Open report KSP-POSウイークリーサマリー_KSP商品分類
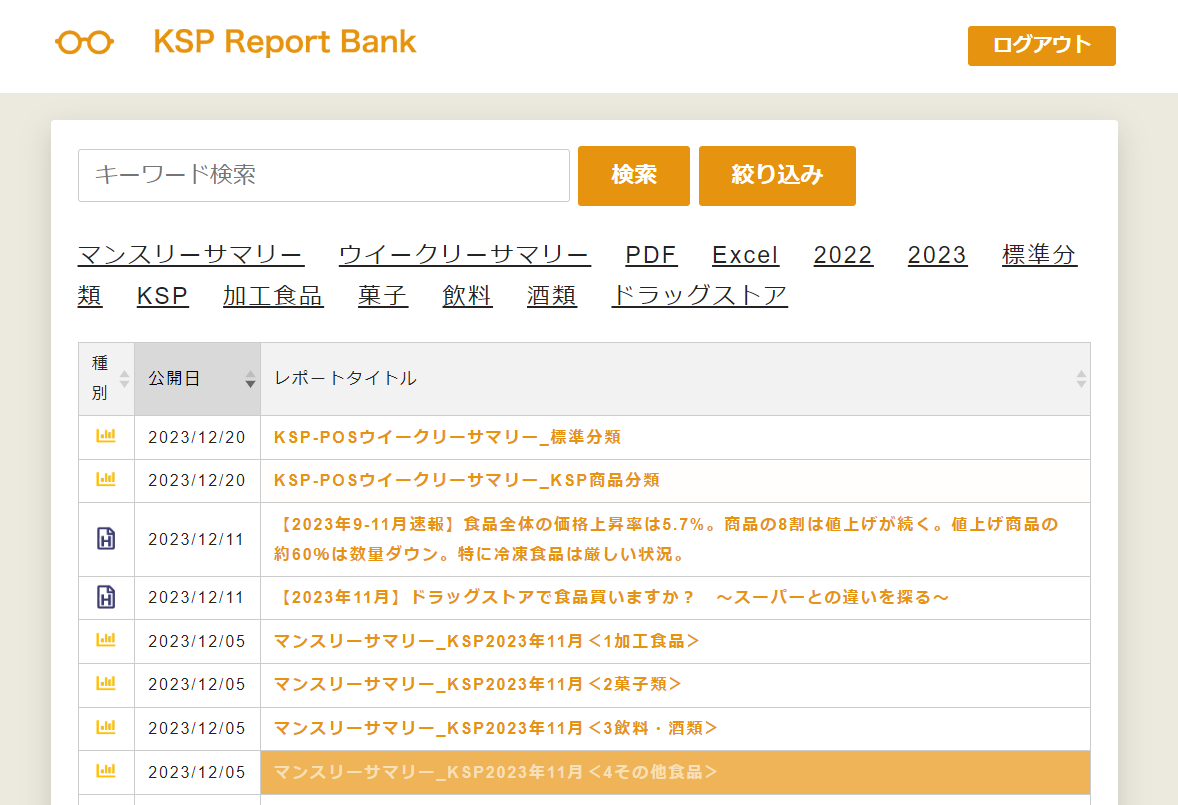1178x805 pixels. [467, 480]
